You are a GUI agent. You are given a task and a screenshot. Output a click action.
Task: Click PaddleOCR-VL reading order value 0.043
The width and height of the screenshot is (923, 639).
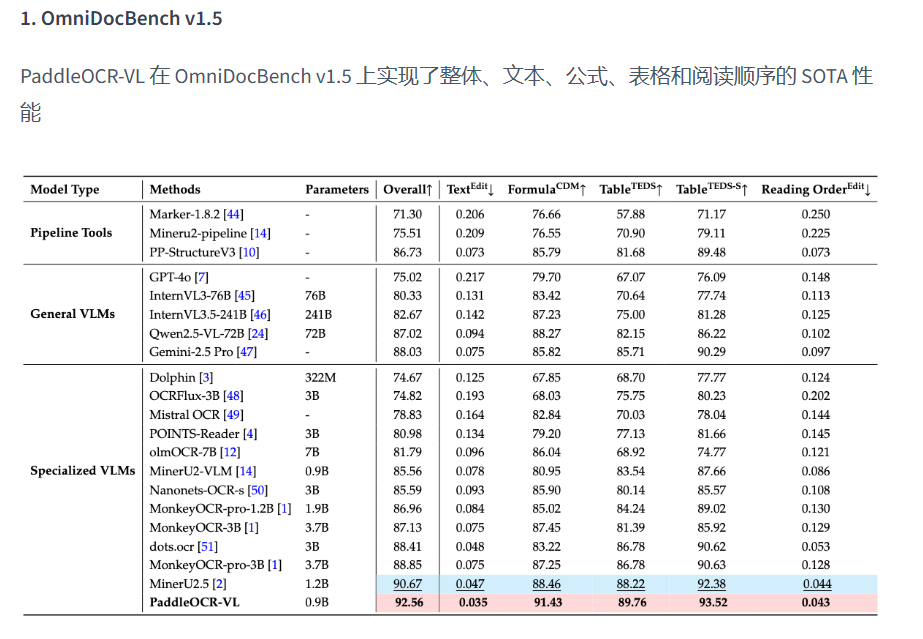[816, 603]
